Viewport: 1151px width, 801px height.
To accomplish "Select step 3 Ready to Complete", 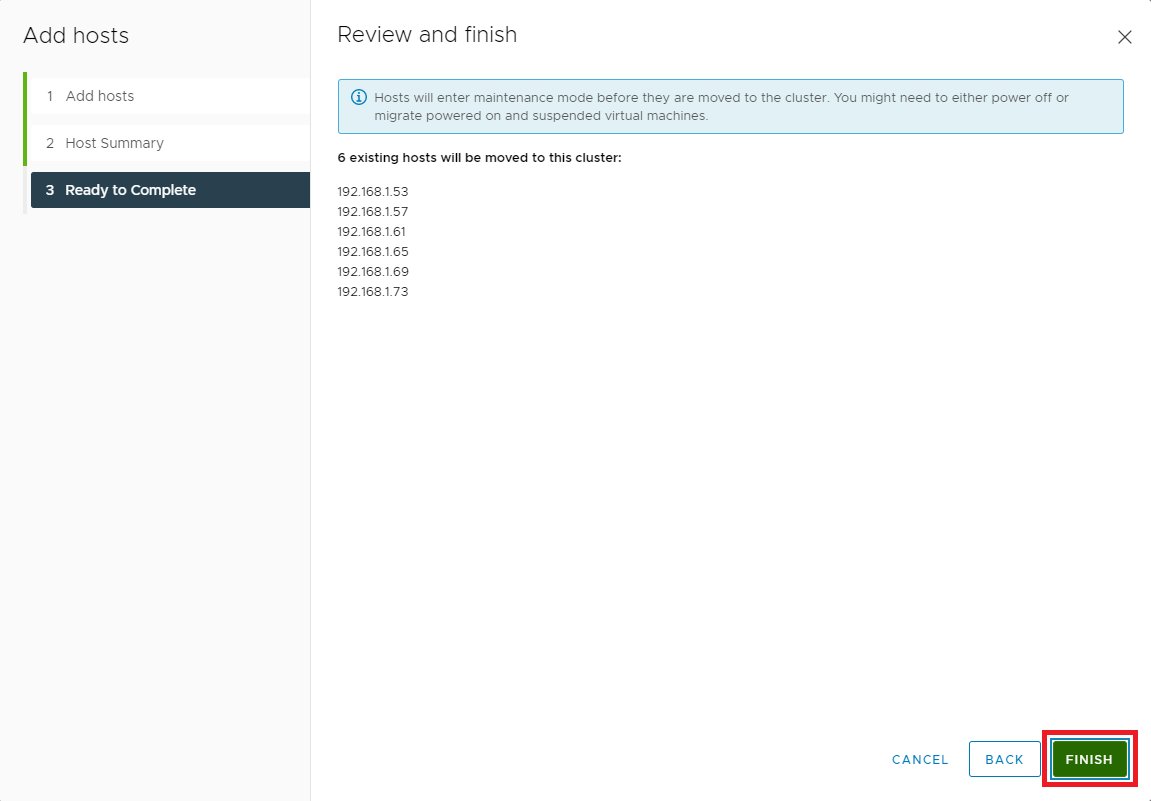I will (x=130, y=190).
